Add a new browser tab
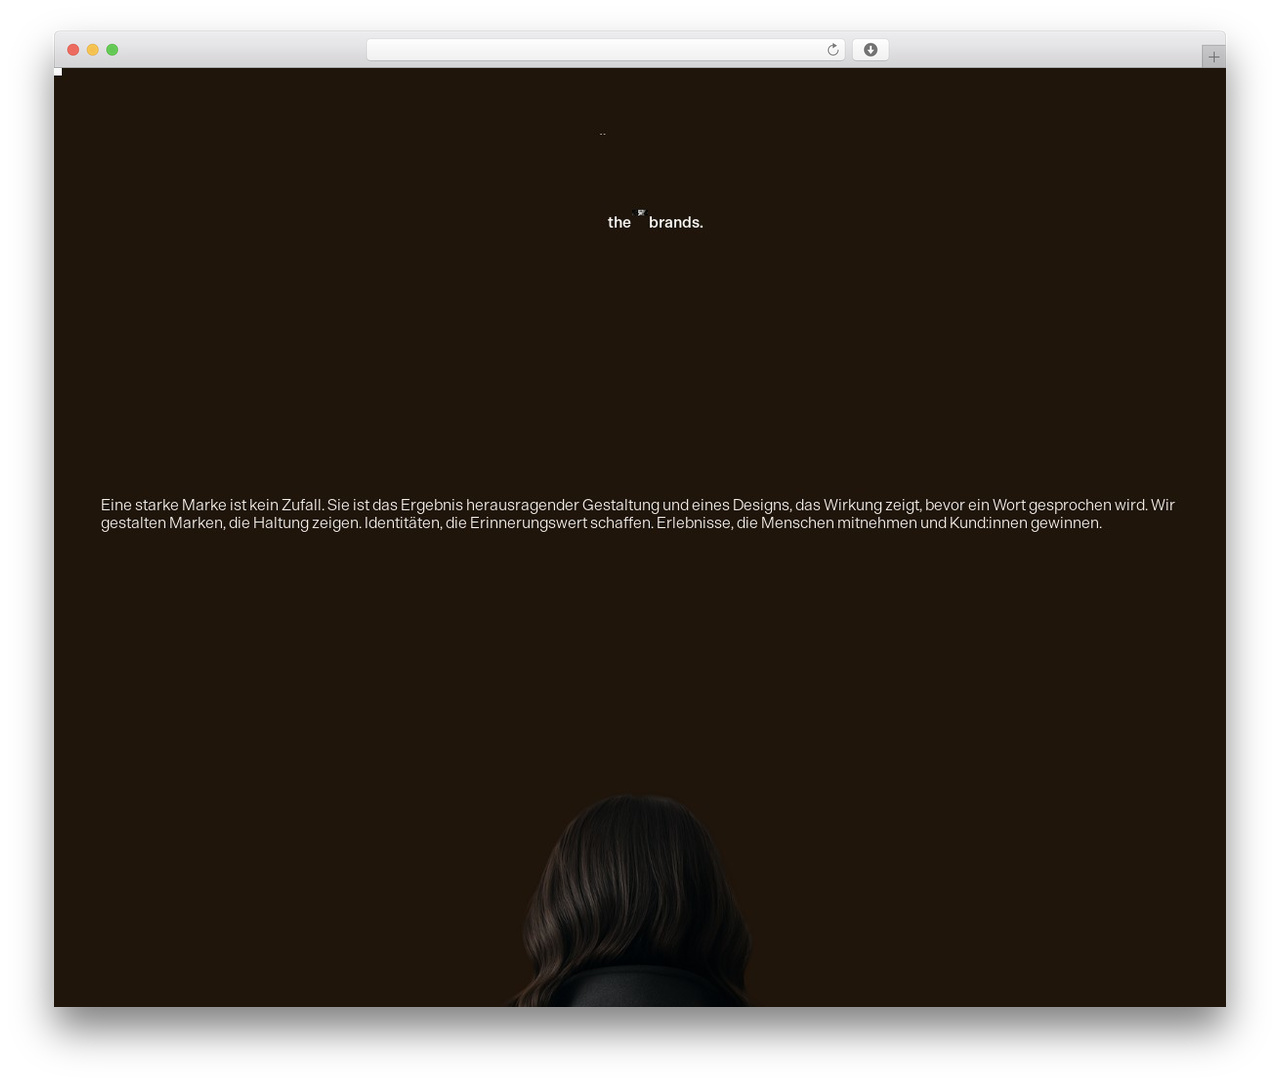This screenshot has width=1280, height=1084. tap(1213, 57)
